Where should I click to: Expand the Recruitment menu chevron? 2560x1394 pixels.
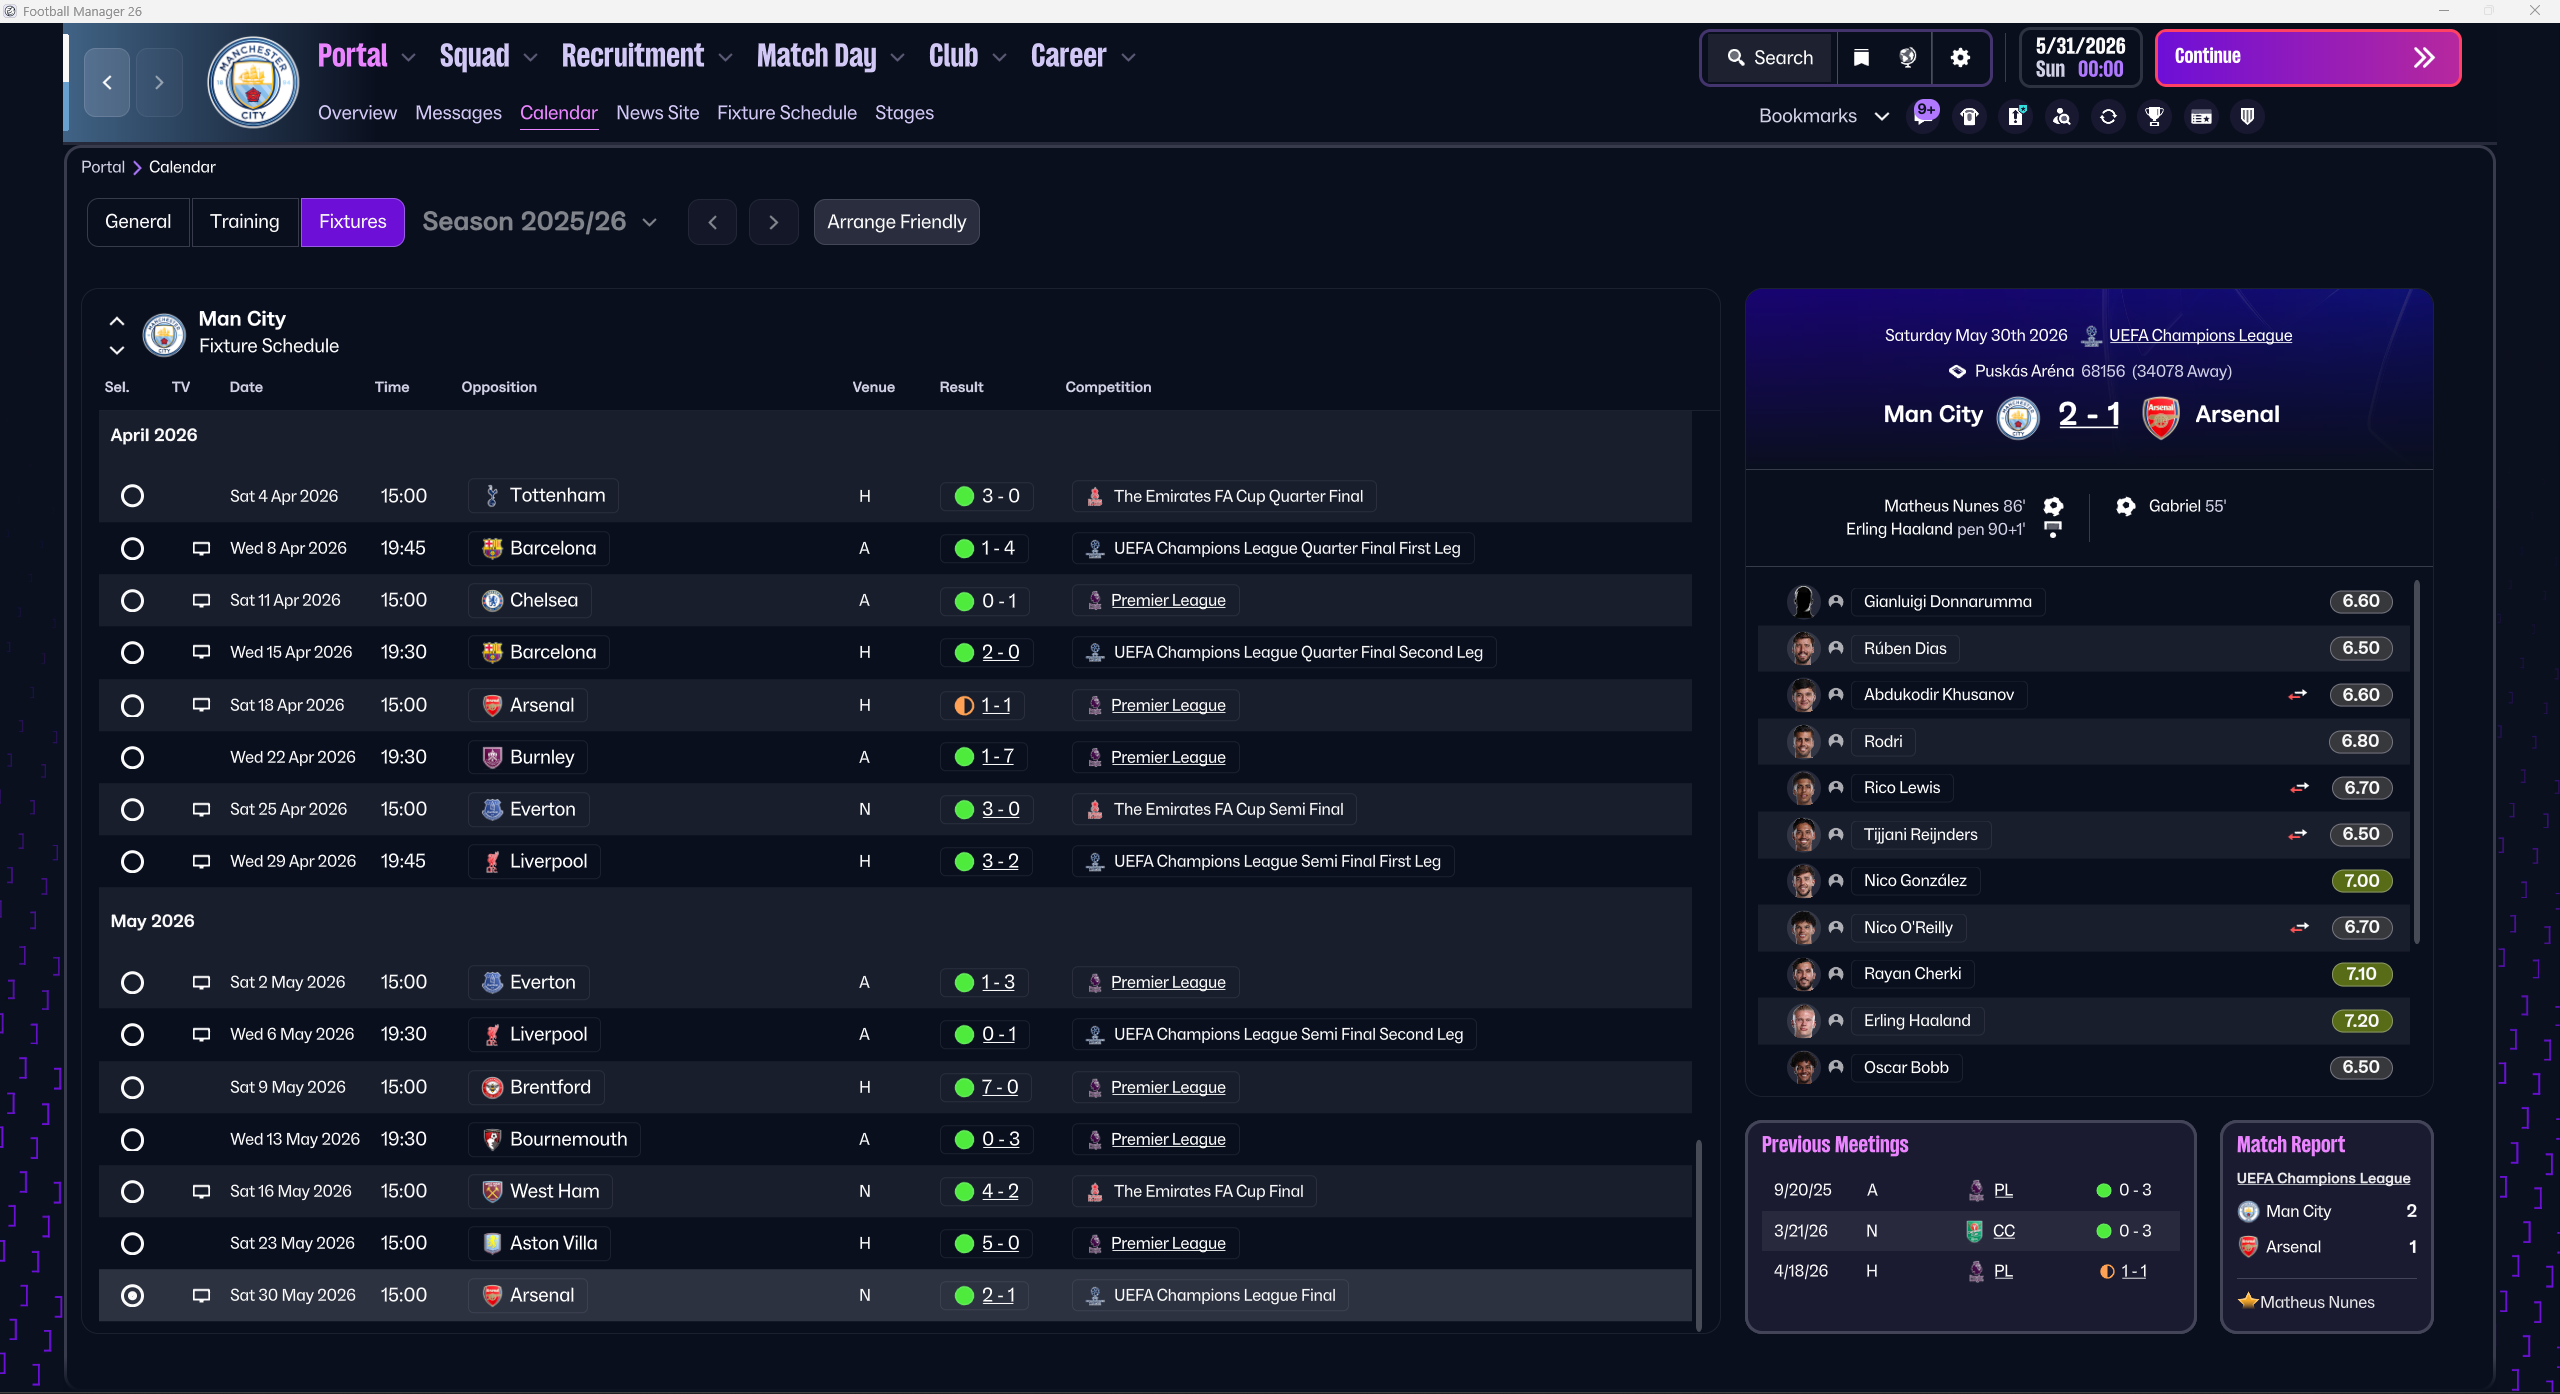pos(726,58)
